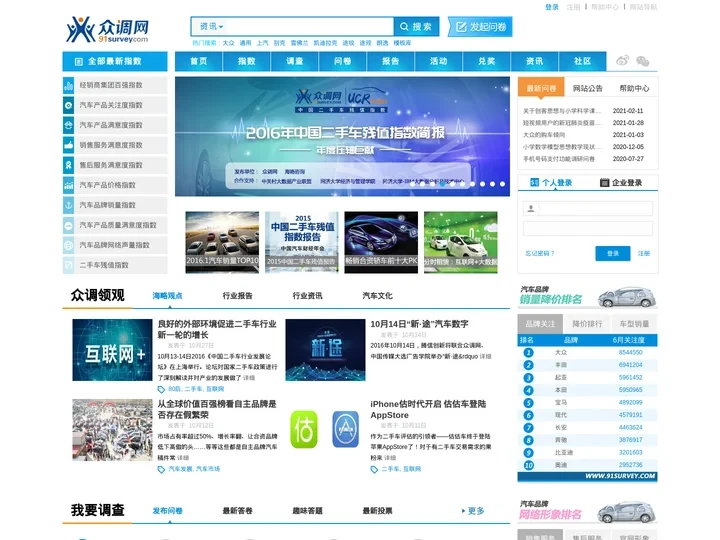Click the 登录 link in top bar
The width and height of the screenshot is (720, 540).
pos(552,7)
